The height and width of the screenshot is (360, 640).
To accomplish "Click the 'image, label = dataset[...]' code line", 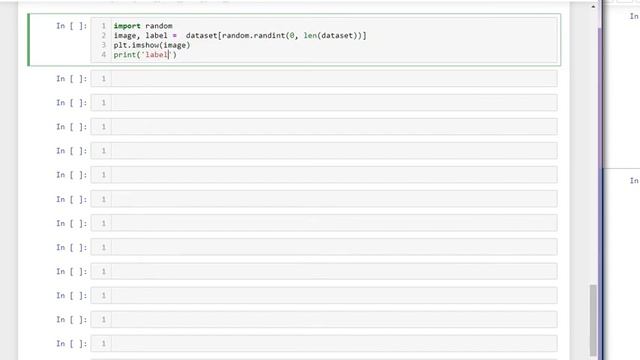I will 240,36.
